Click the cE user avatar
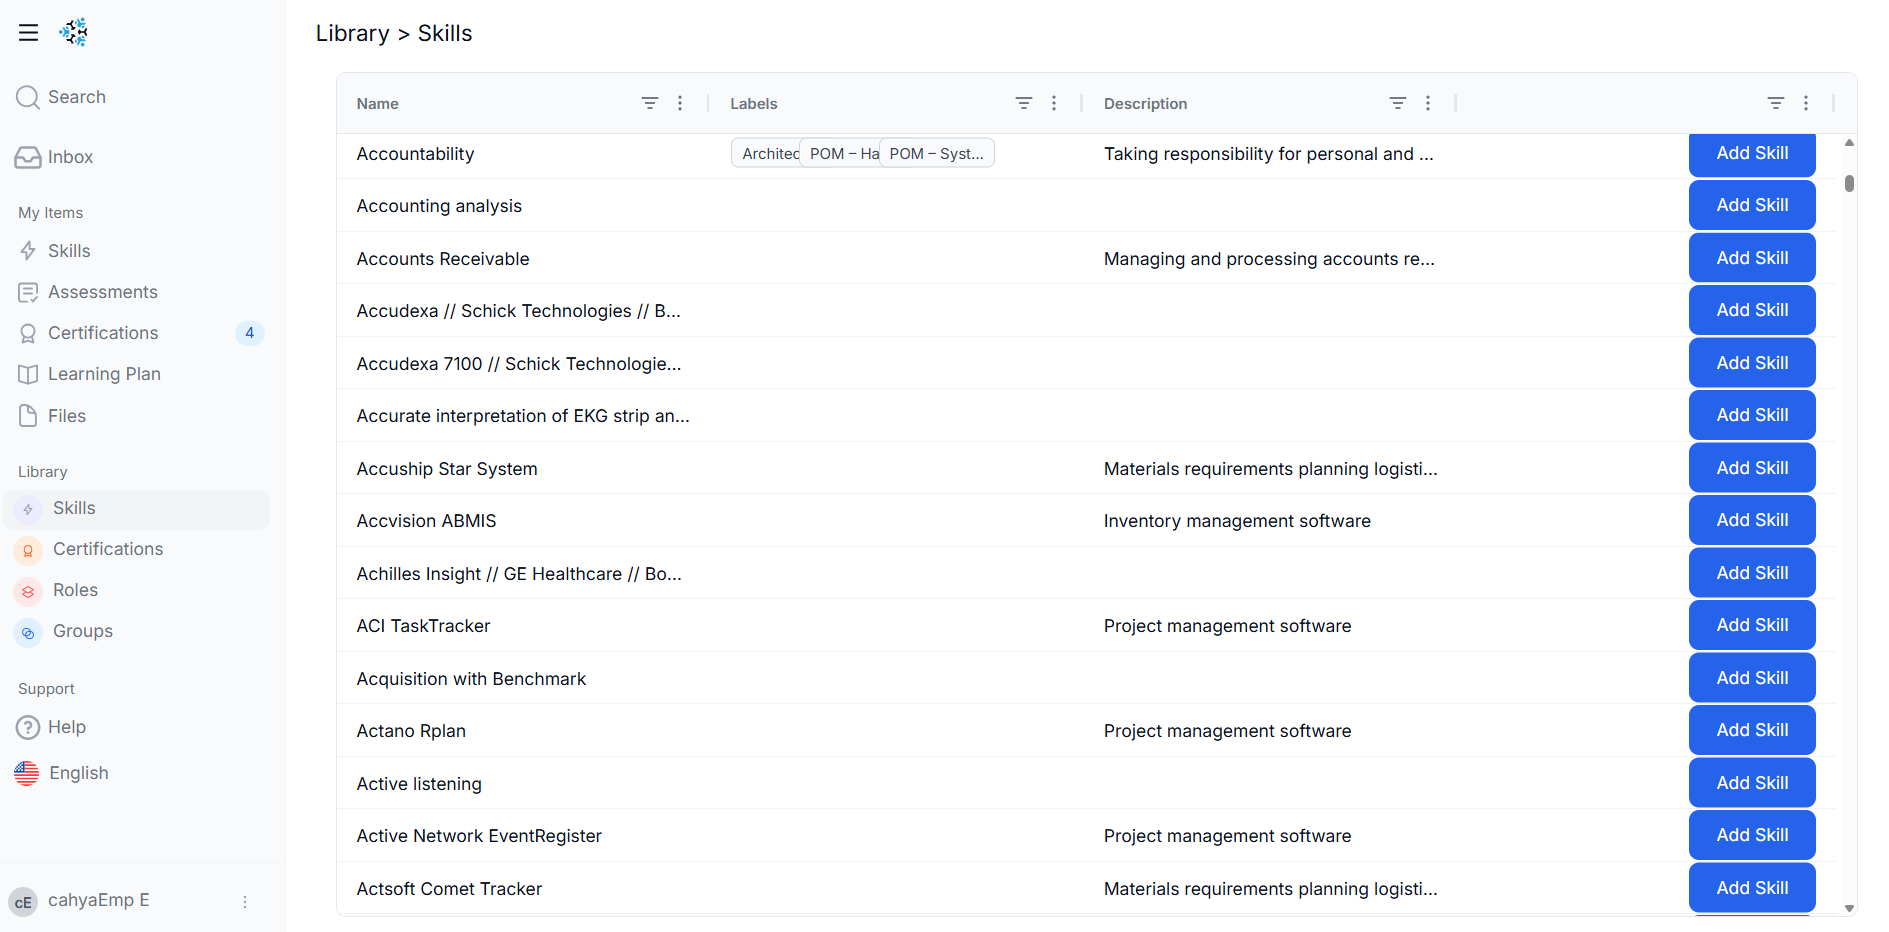1889x932 pixels. [23, 902]
